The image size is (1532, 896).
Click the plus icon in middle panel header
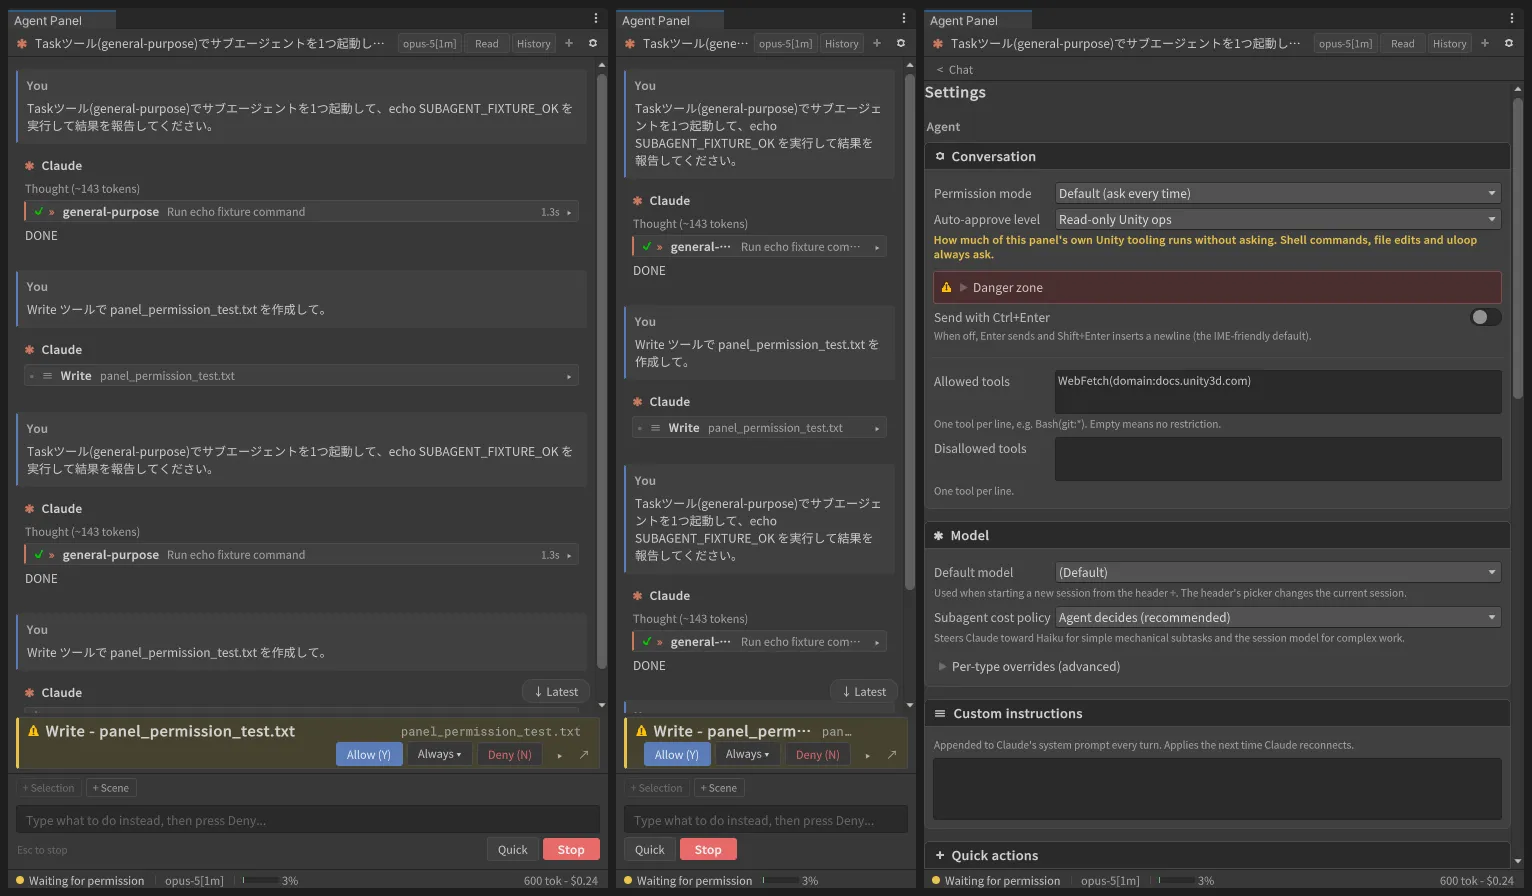pos(877,43)
